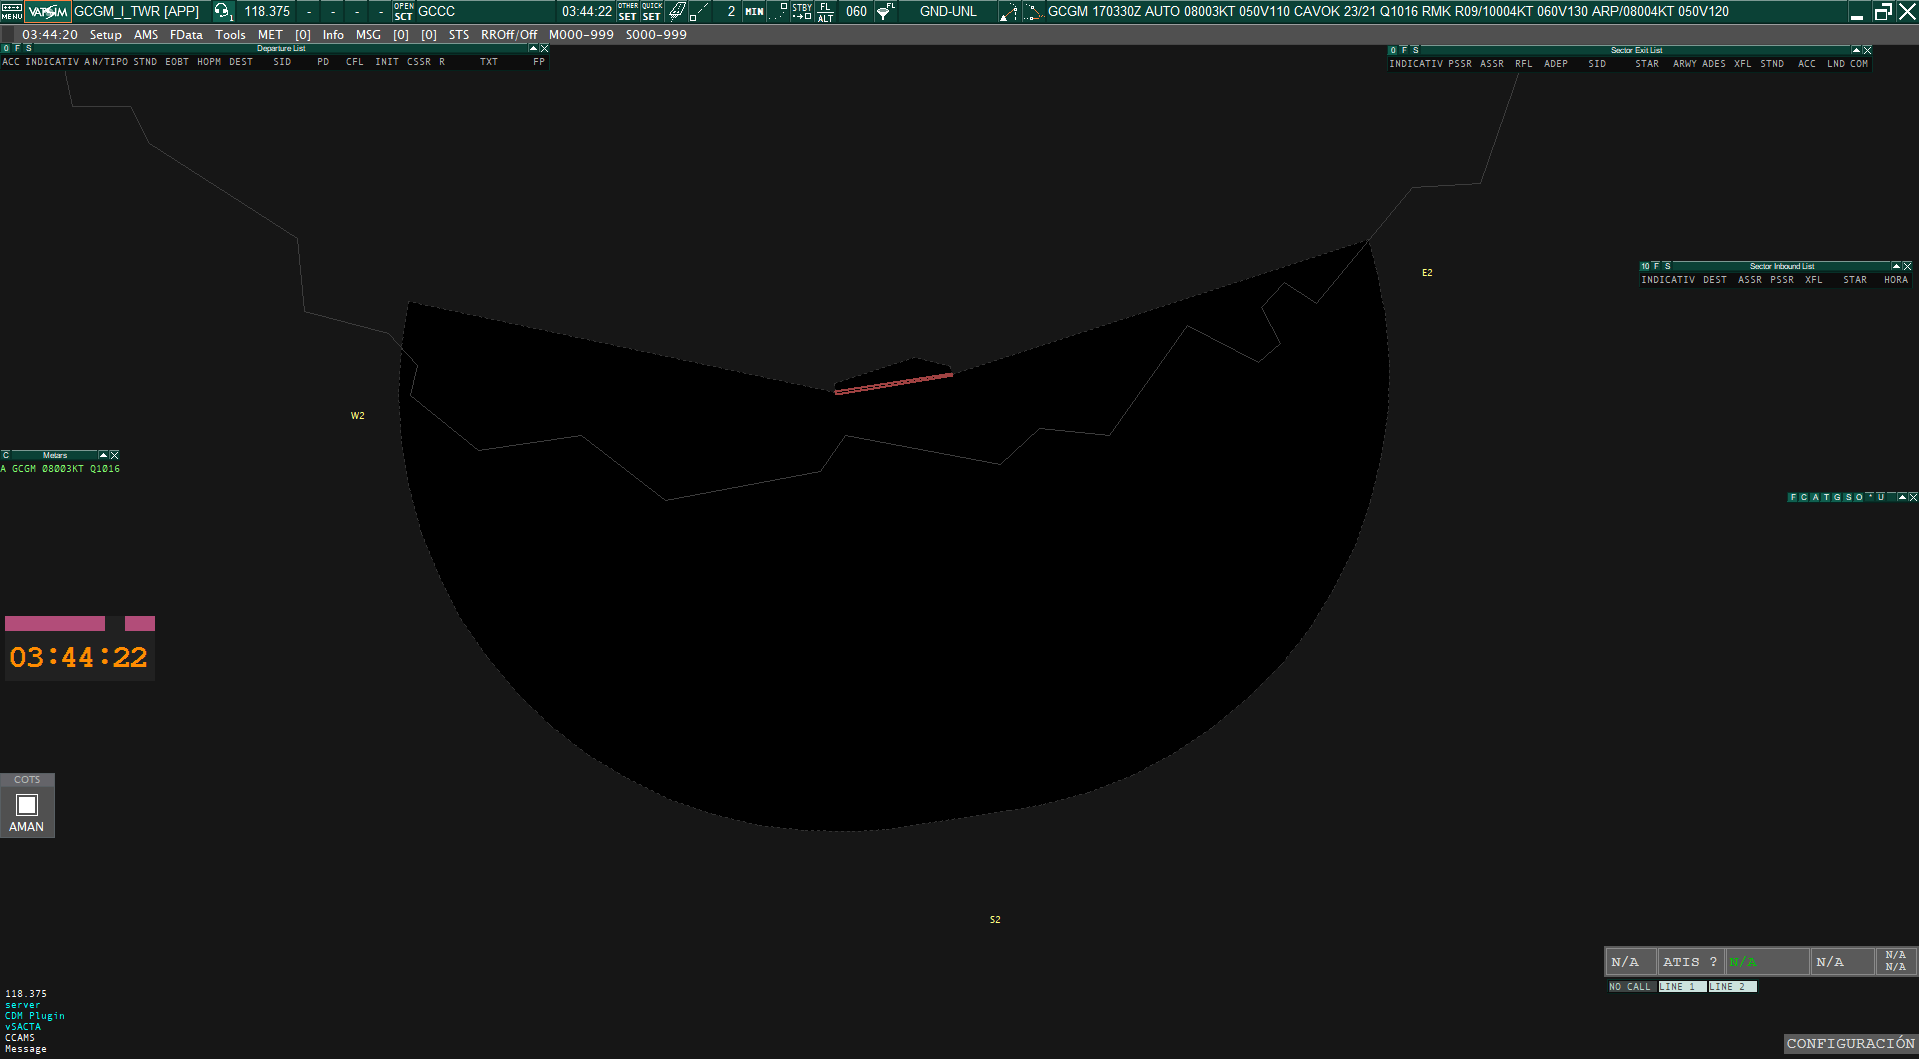The width and height of the screenshot is (1919, 1059).
Task: Close the Sector Exit List
Action: click(1867, 50)
